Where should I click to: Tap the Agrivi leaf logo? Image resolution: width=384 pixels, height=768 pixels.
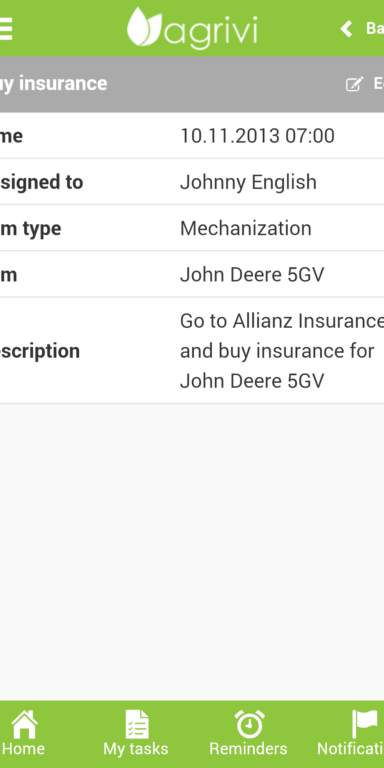point(144,27)
